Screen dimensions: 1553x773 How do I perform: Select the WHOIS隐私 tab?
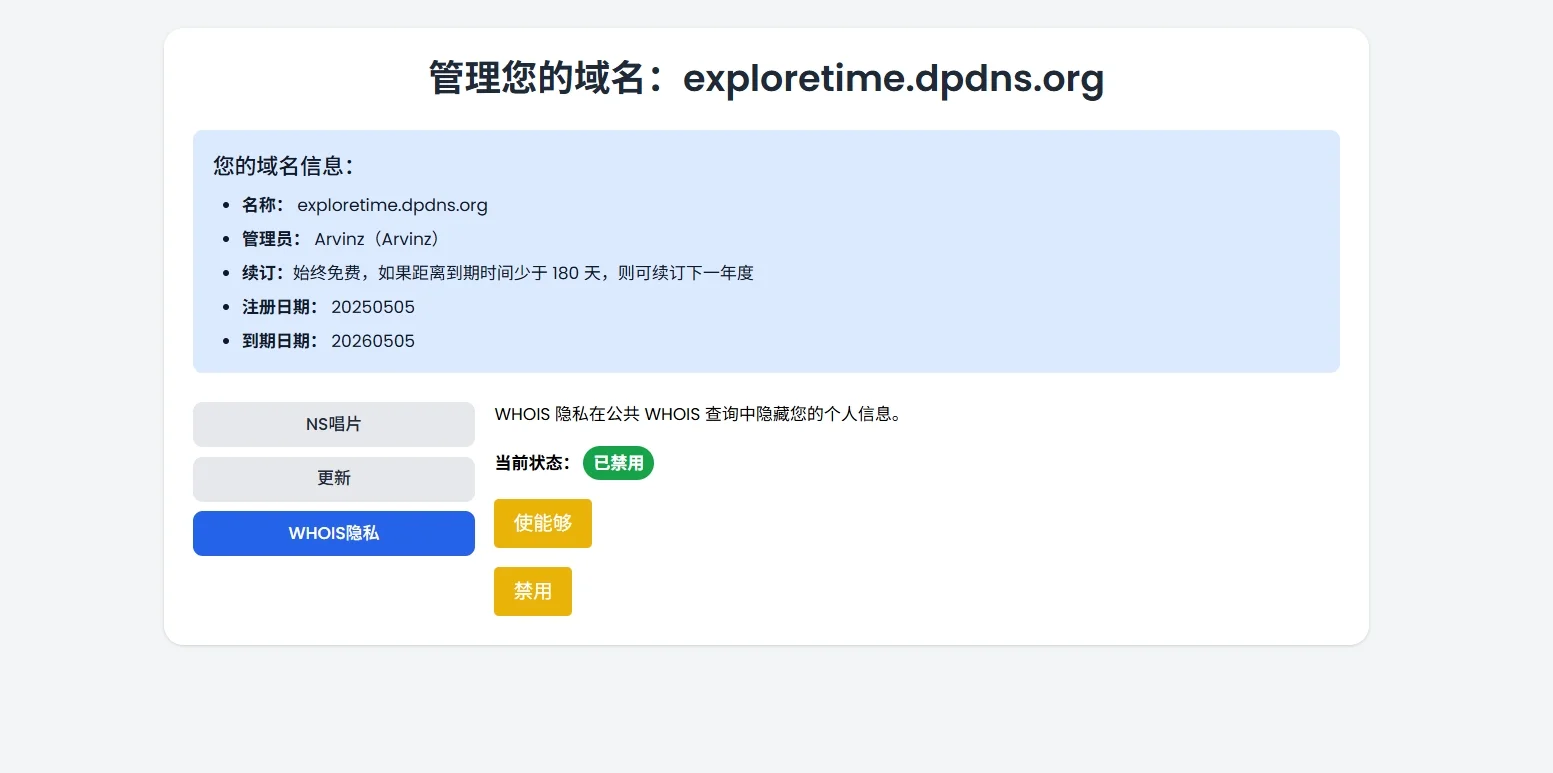point(333,533)
